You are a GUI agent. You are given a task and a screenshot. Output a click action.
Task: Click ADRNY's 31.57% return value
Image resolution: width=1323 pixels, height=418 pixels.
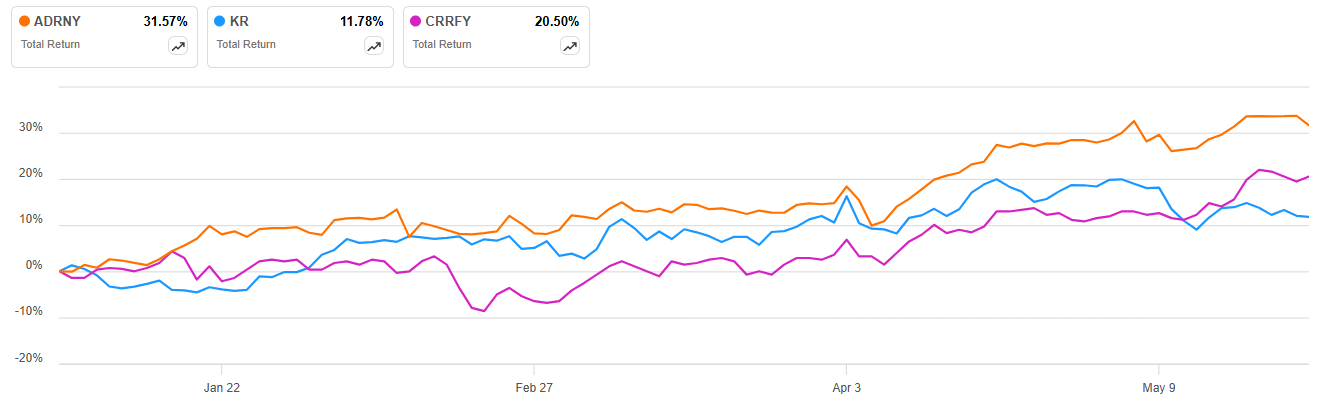pos(164,21)
